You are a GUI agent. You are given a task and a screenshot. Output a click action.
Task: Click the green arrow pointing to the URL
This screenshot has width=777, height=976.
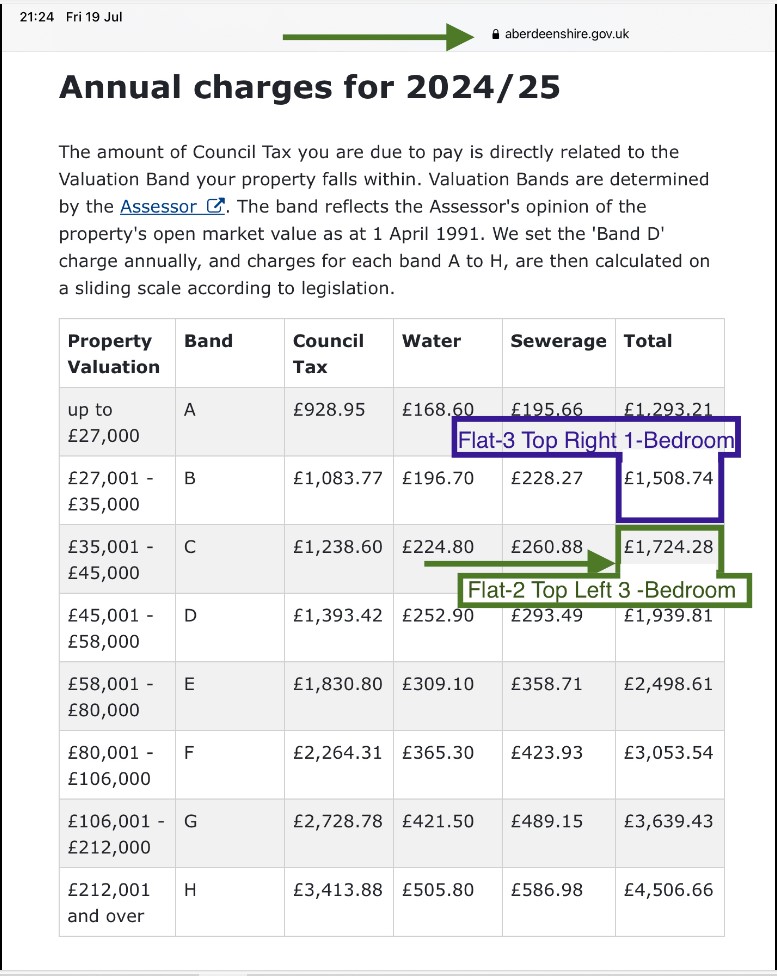[379, 37]
